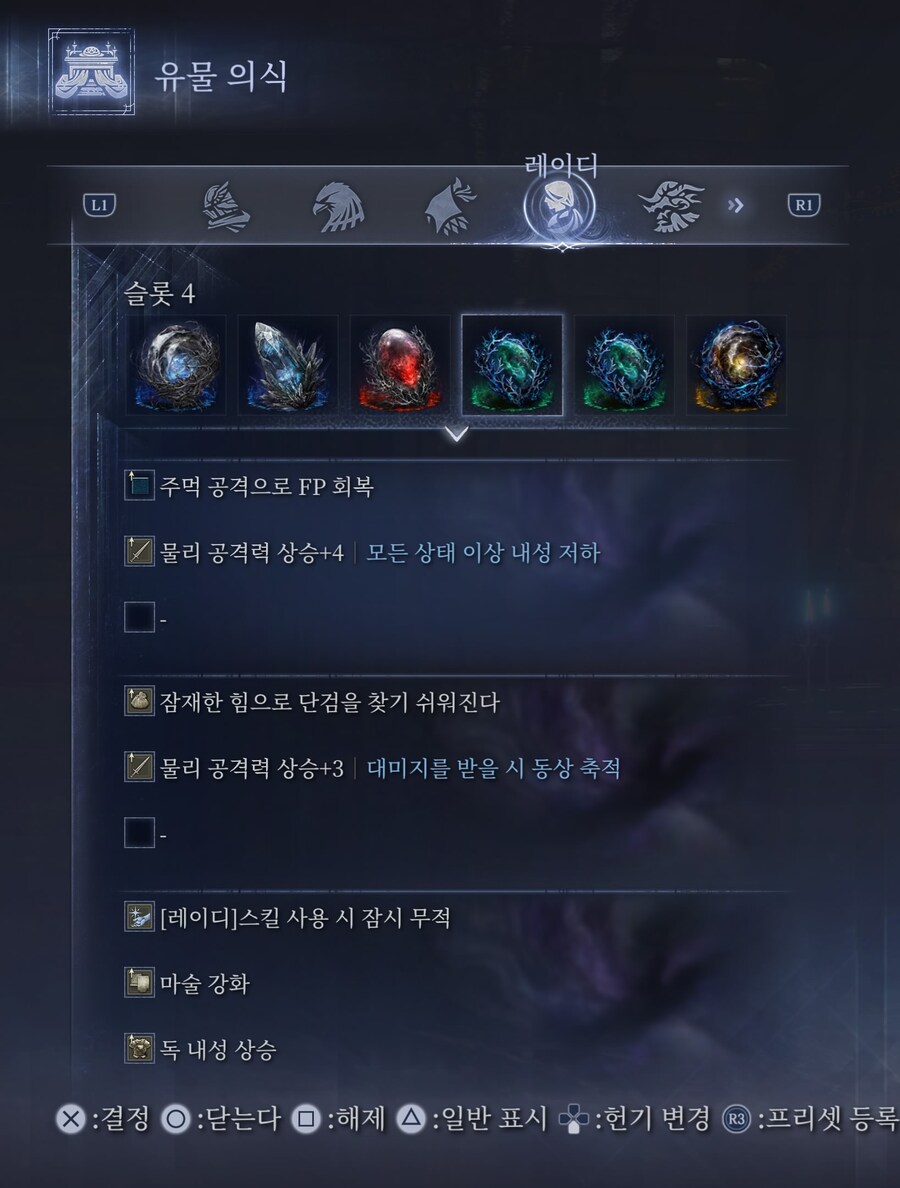
Task: Pick the pale blue crystal shard relic
Action: (x=287, y=365)
